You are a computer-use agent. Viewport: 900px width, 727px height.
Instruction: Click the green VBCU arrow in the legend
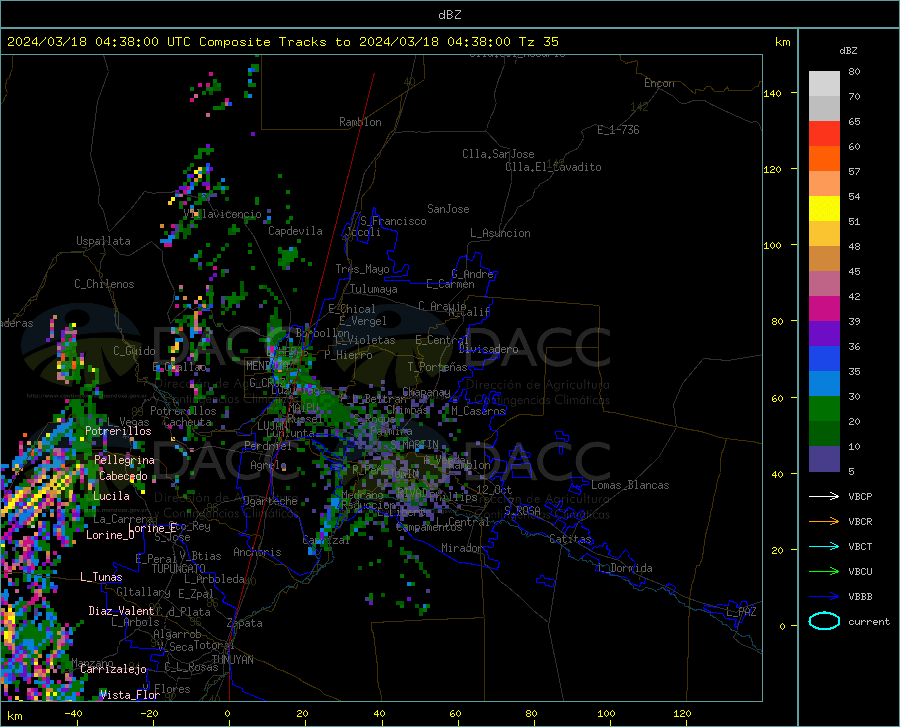click(x=824, y=572)
